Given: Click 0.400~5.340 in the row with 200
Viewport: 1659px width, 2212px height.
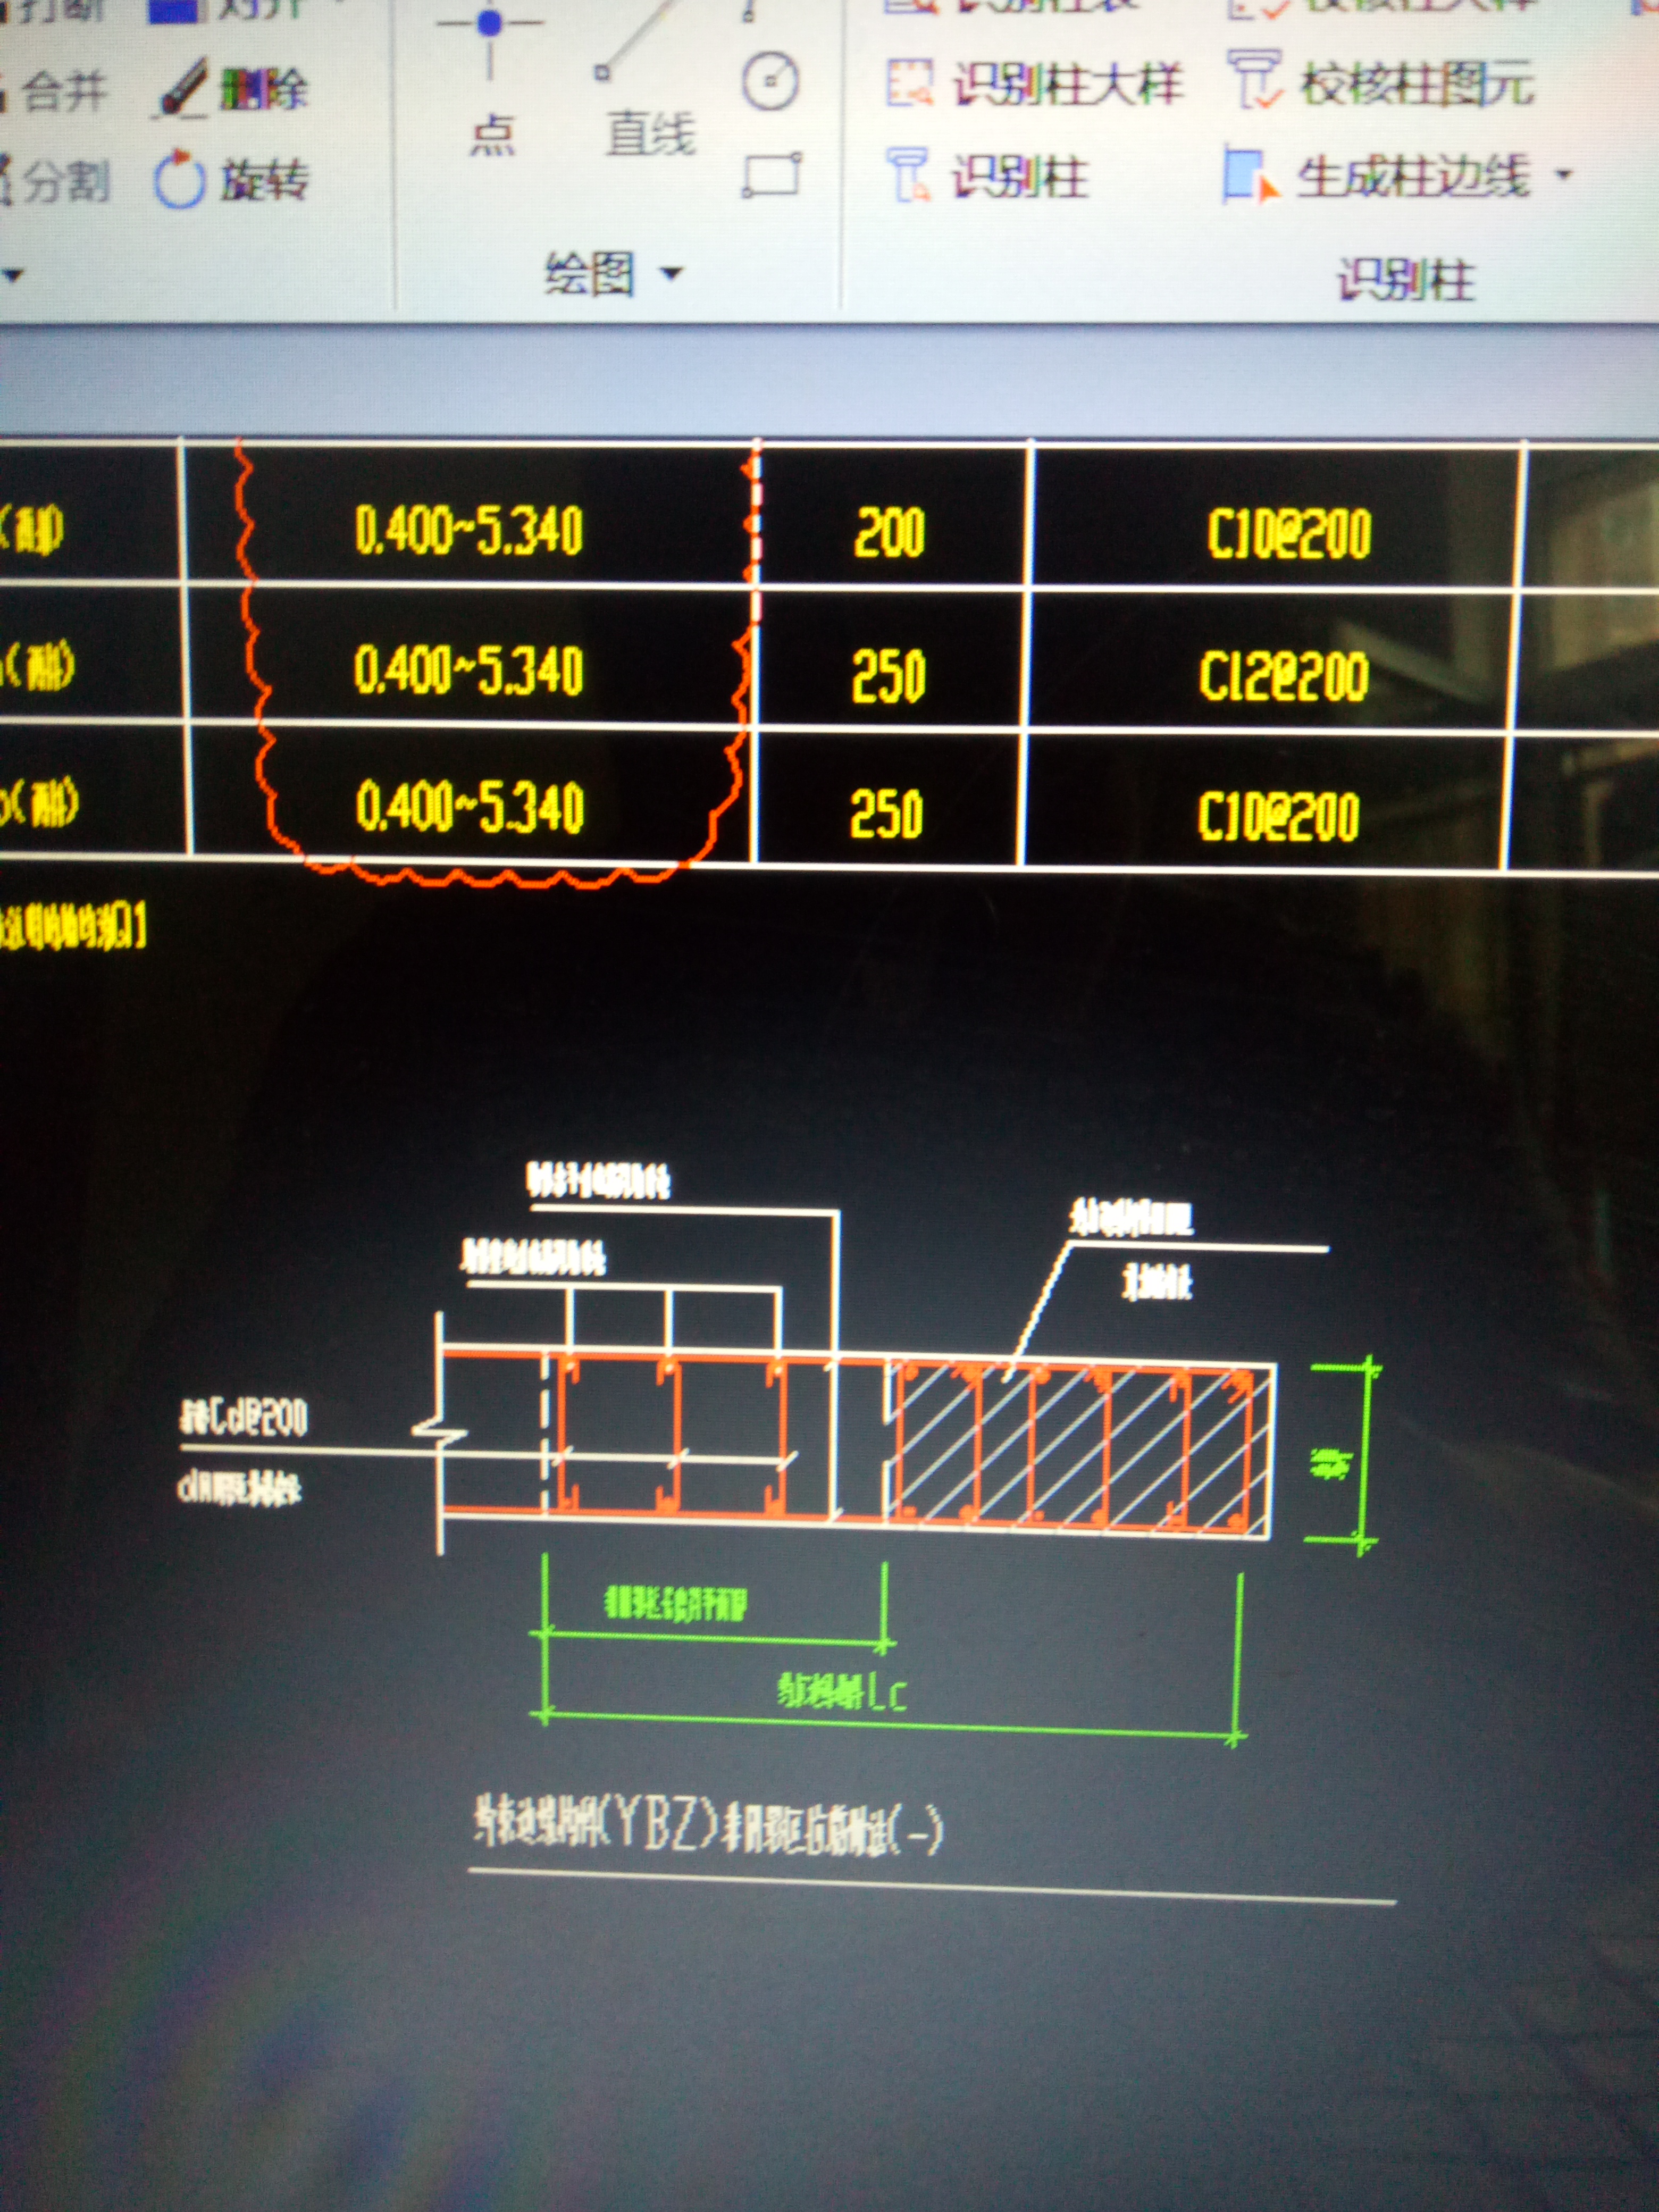Looking at the screenshot, I should [x=469, y=530].
